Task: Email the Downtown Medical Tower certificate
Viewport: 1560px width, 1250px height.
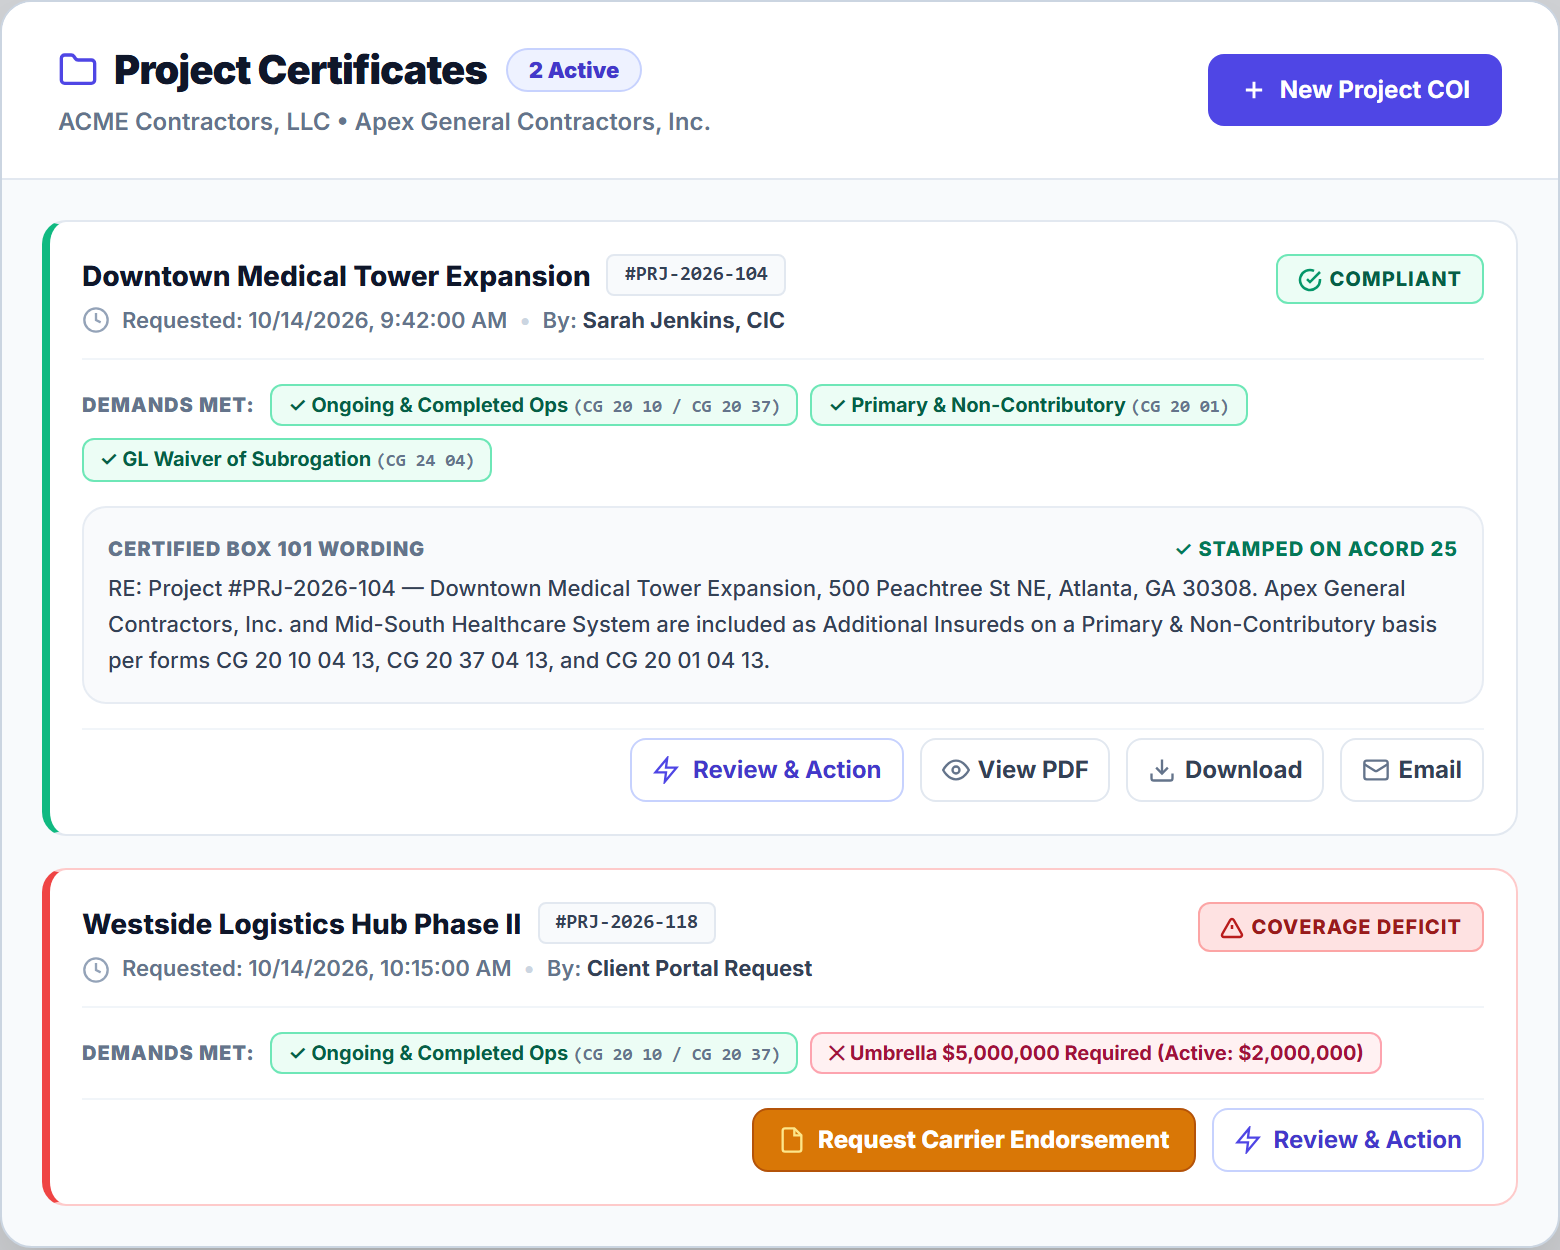Action: 1412,770
